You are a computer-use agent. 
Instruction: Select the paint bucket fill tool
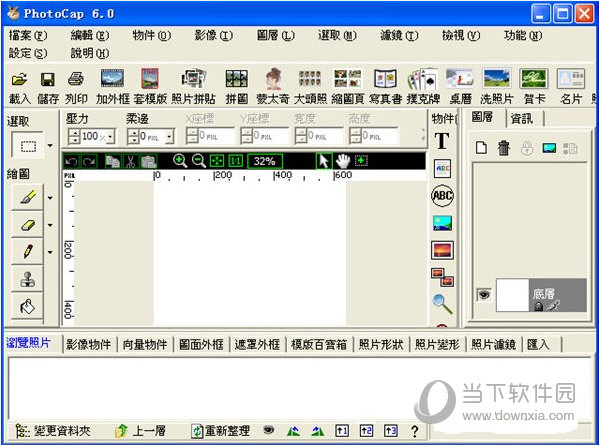click(28, 306)
